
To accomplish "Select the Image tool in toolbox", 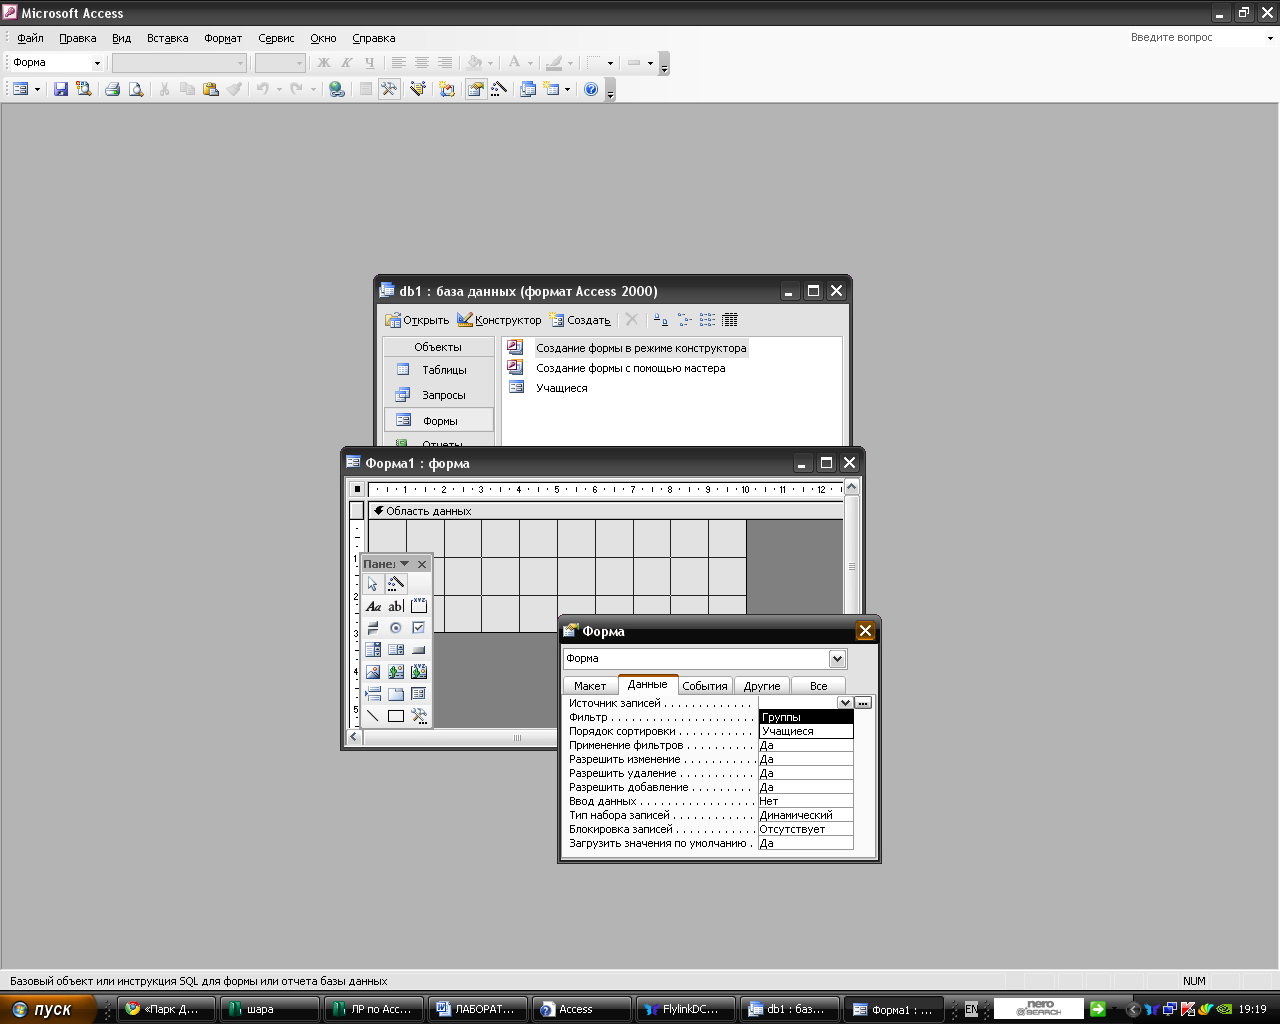I will point(373,672).
